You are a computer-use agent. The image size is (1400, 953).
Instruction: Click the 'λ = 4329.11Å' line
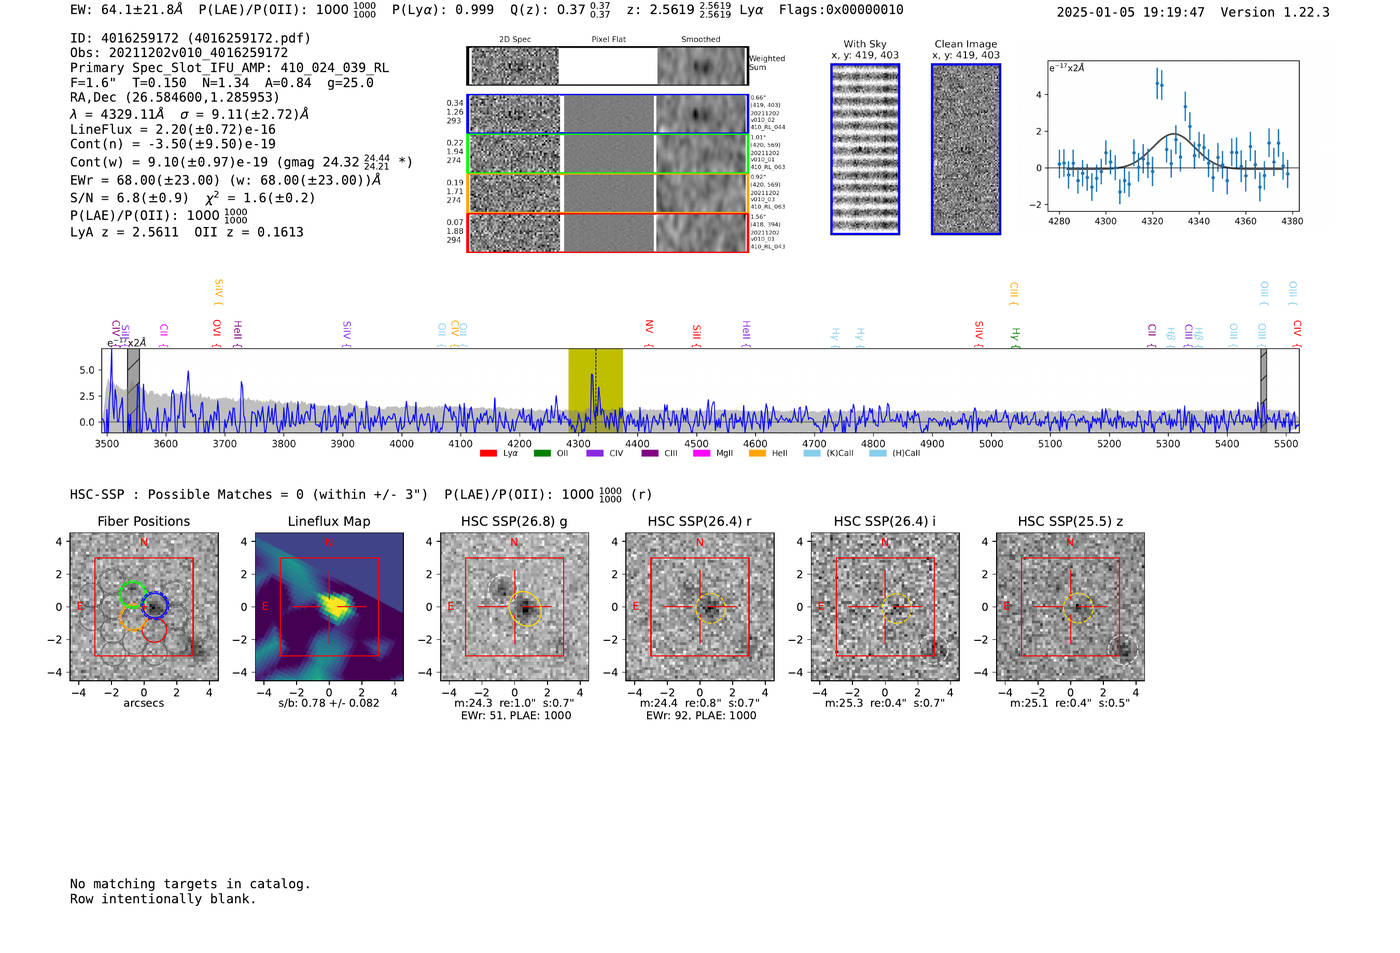click(x=190, y=114)
